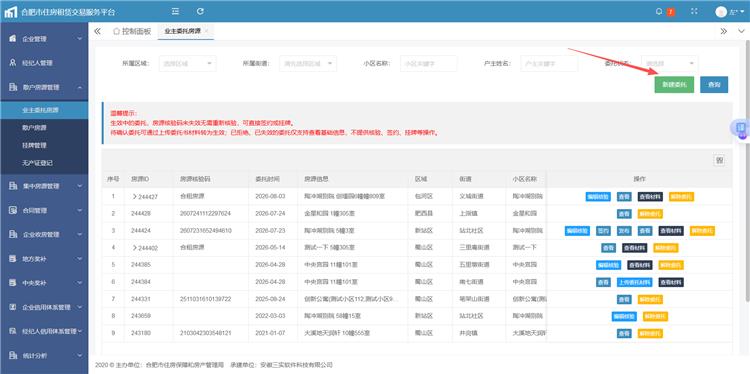Click the page vertical scrollbar
750x374 pixels.
(x=747, y=172)
